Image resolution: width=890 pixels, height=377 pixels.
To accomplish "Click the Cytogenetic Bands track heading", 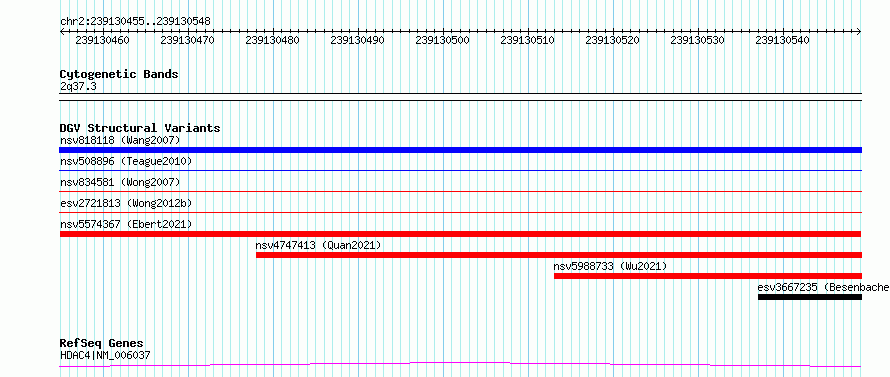I will click(x=119, y=74).
